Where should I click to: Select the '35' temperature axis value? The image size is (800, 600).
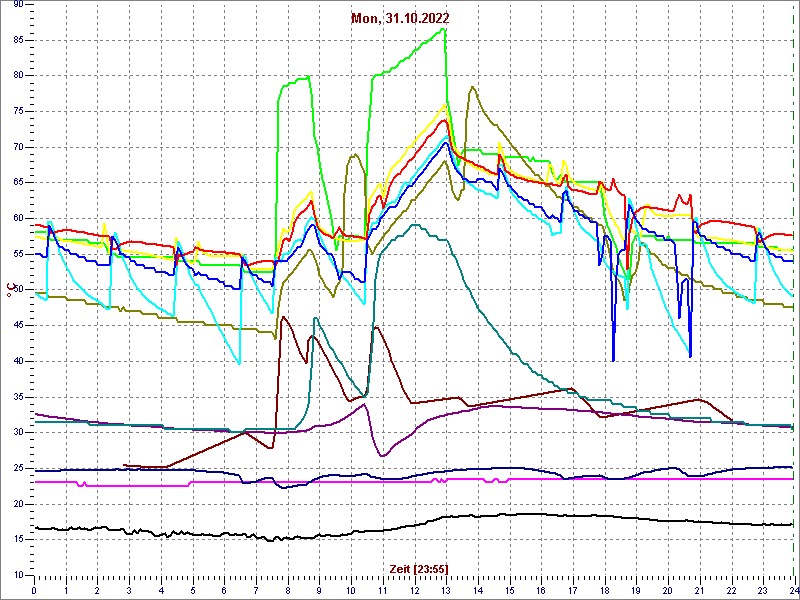[x=18, y=397]
